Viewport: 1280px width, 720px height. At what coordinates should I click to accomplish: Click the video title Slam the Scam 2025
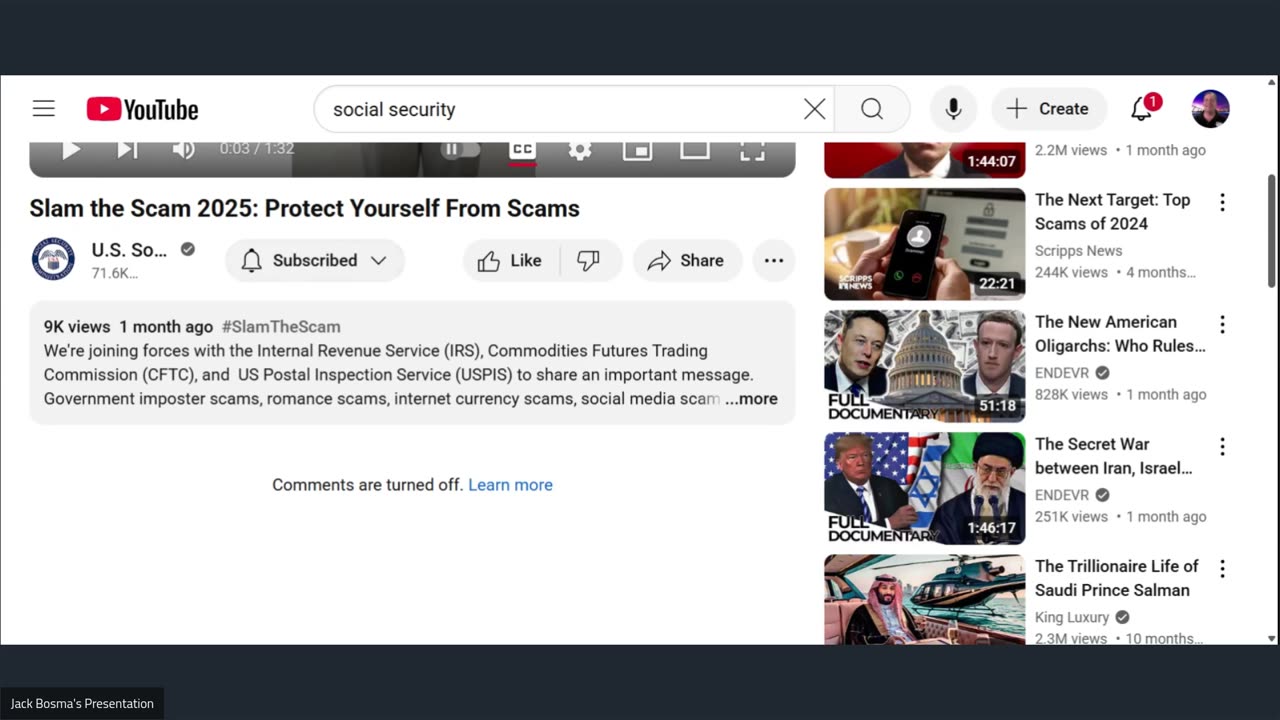304,208
